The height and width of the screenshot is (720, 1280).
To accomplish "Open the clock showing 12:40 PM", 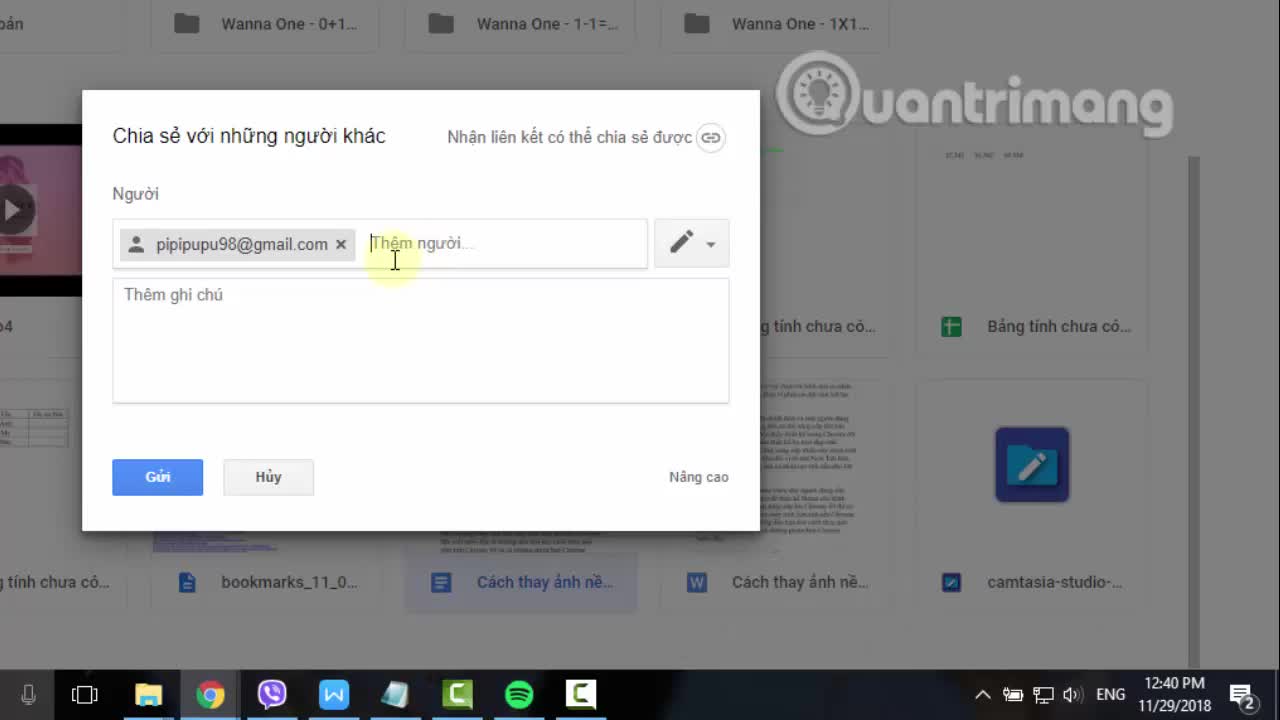I will point(1174,694).
